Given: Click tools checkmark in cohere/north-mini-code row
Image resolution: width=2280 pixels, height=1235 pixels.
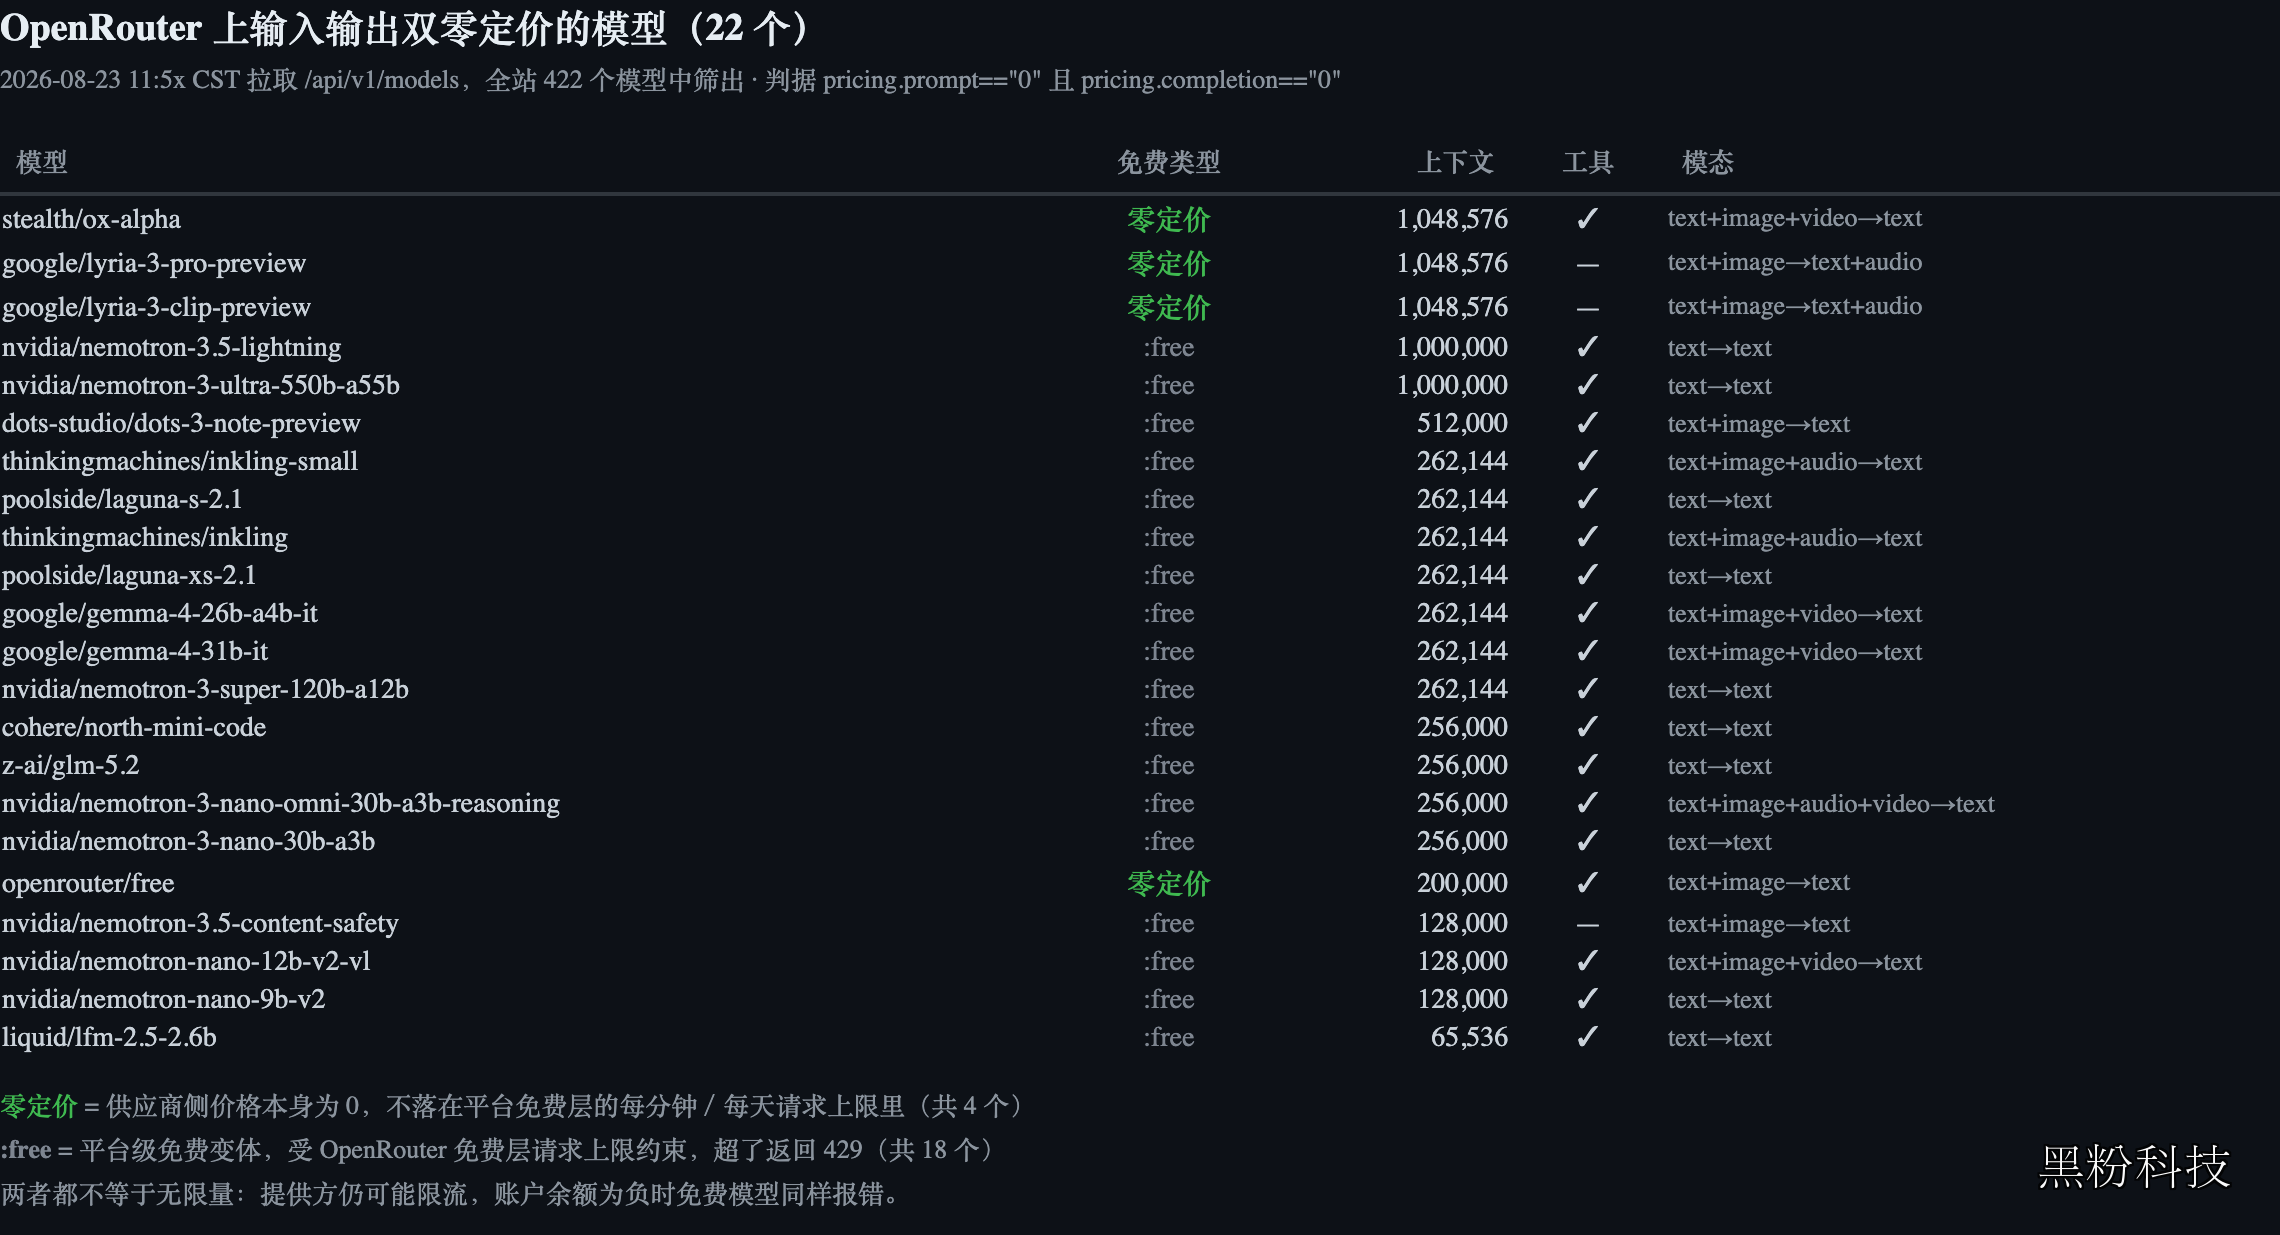Looking at the screenshot, I should point(1587,726).
